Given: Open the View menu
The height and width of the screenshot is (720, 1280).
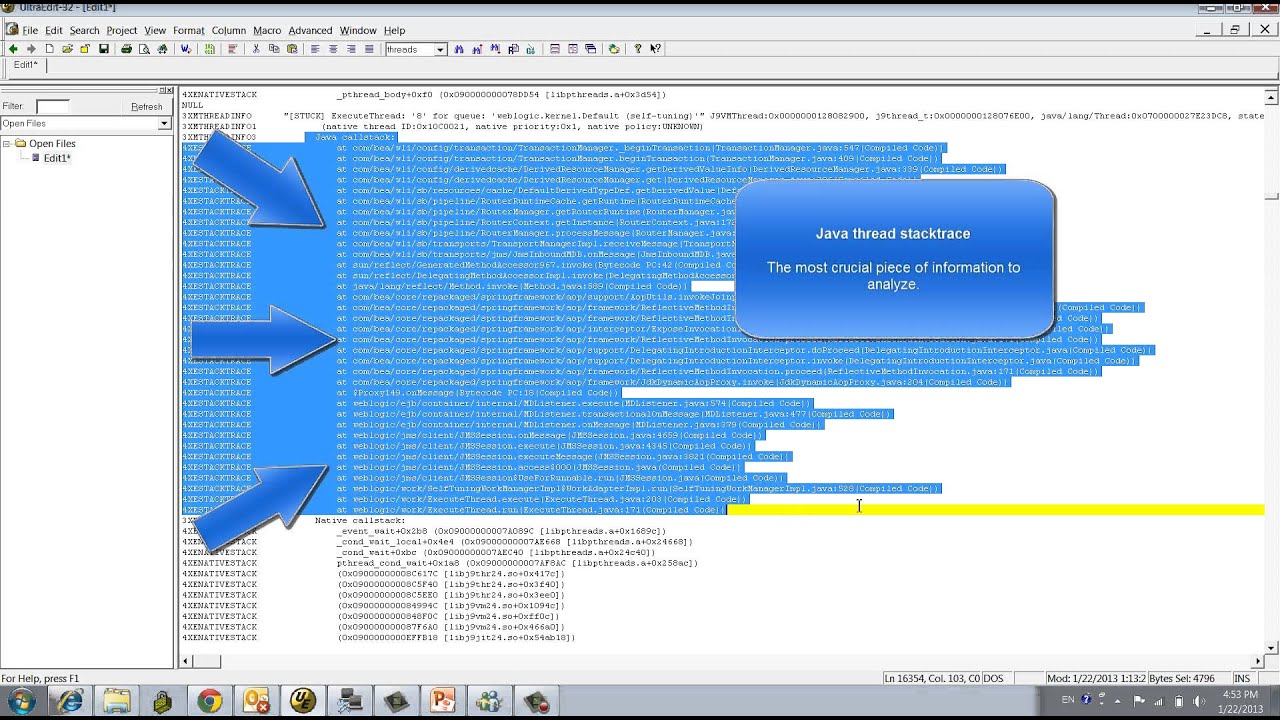Looking at the screenshot, I should pyautogui.click(x=155, y=30).
